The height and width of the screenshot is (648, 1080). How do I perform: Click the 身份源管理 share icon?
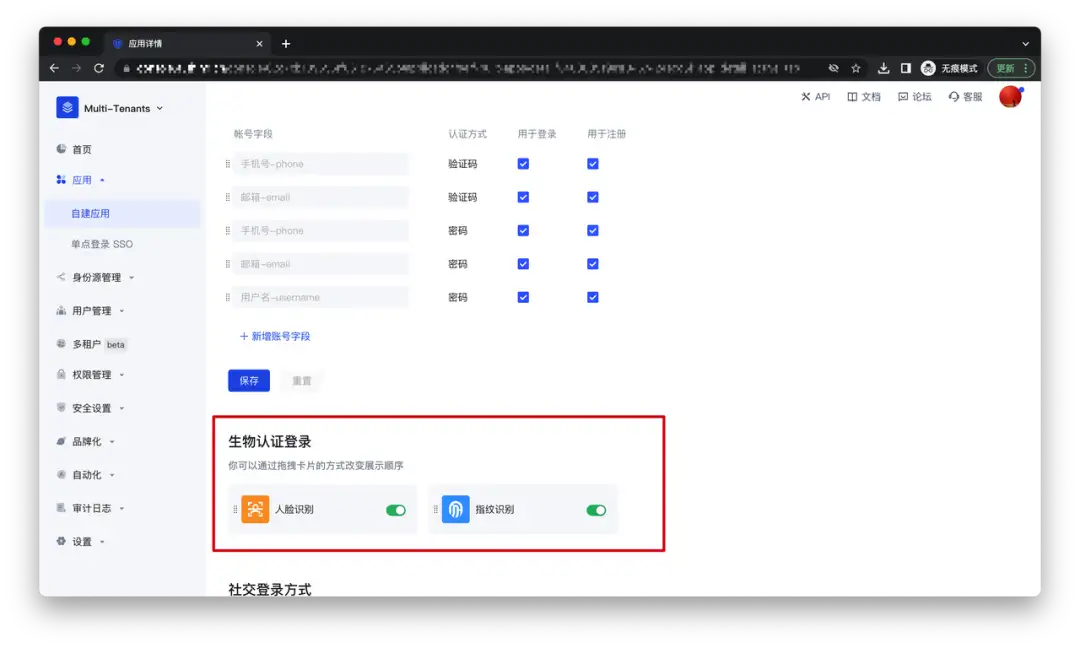[x=61, y=277]
